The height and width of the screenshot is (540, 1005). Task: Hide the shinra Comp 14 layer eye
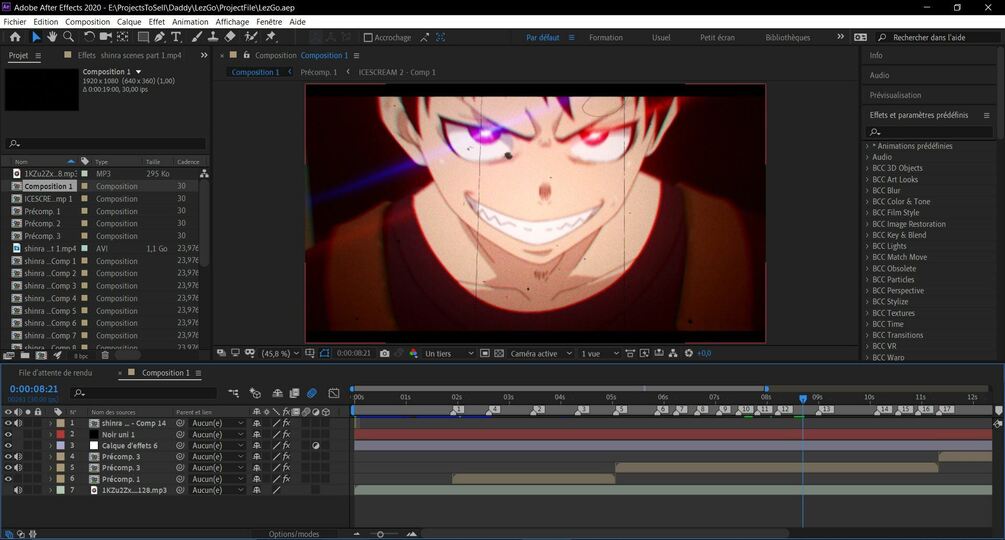point(8,423)
